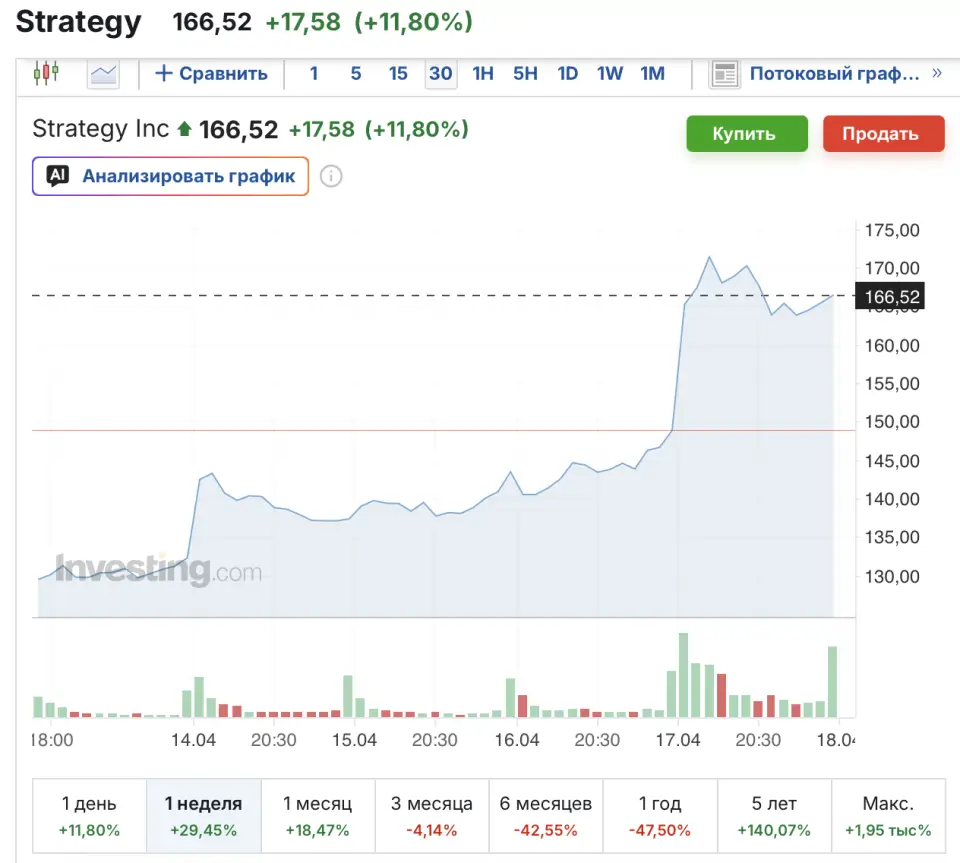Select the 1D chart interval
Screen dimensions: 960x863
tap(567, 74)
